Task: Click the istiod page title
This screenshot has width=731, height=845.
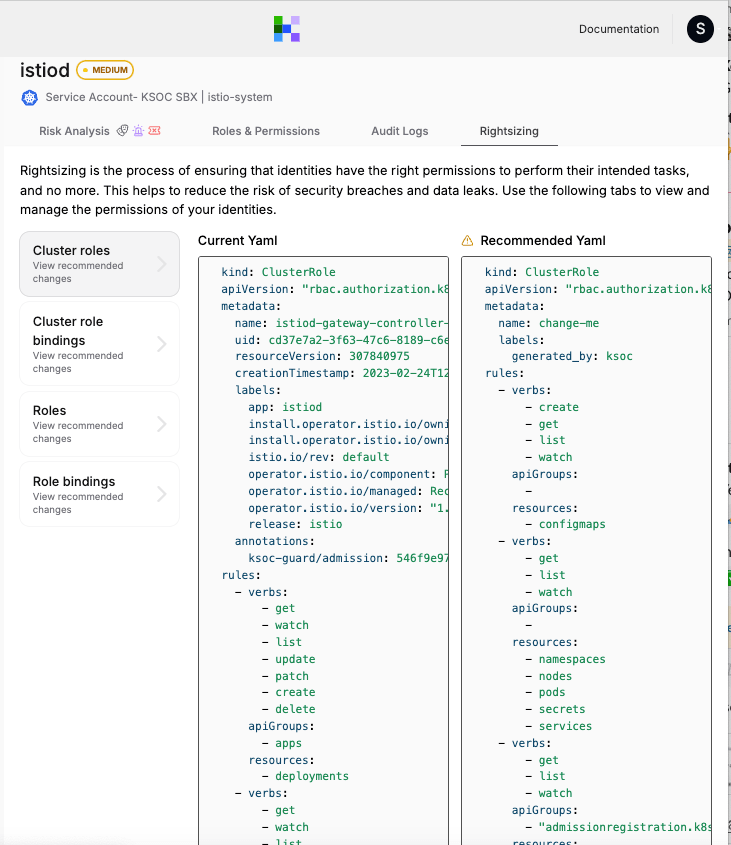Action: point(45,70)
